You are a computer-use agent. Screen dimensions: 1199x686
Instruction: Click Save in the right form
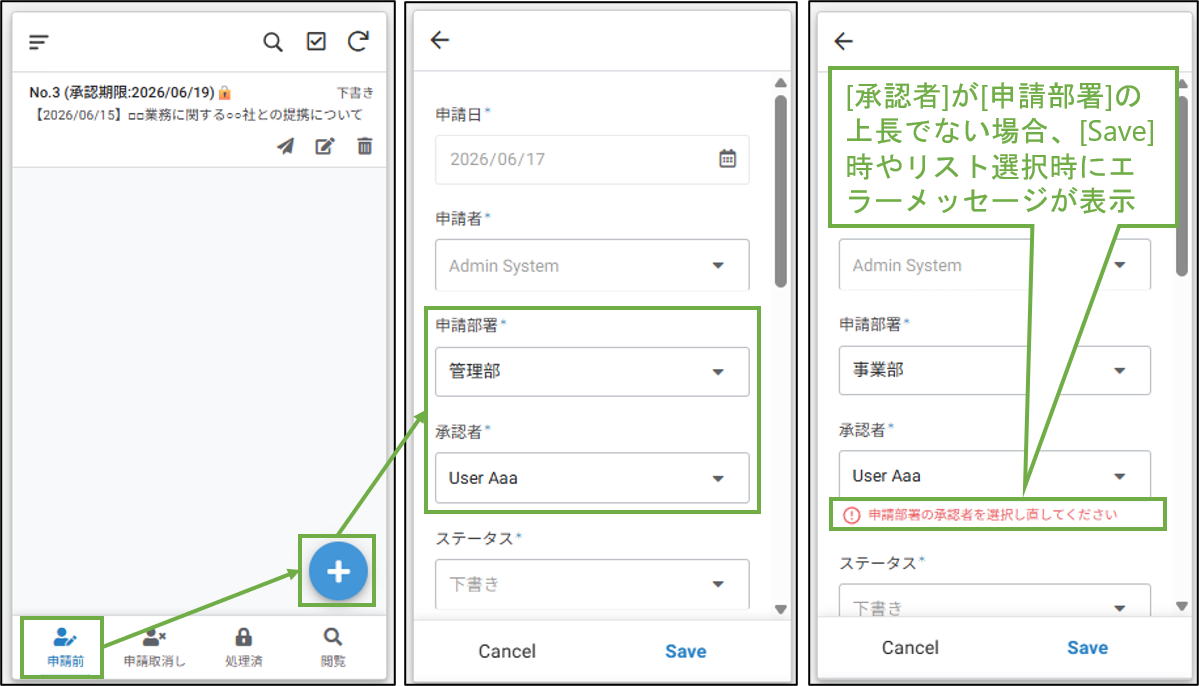(x=1087, y=648)
